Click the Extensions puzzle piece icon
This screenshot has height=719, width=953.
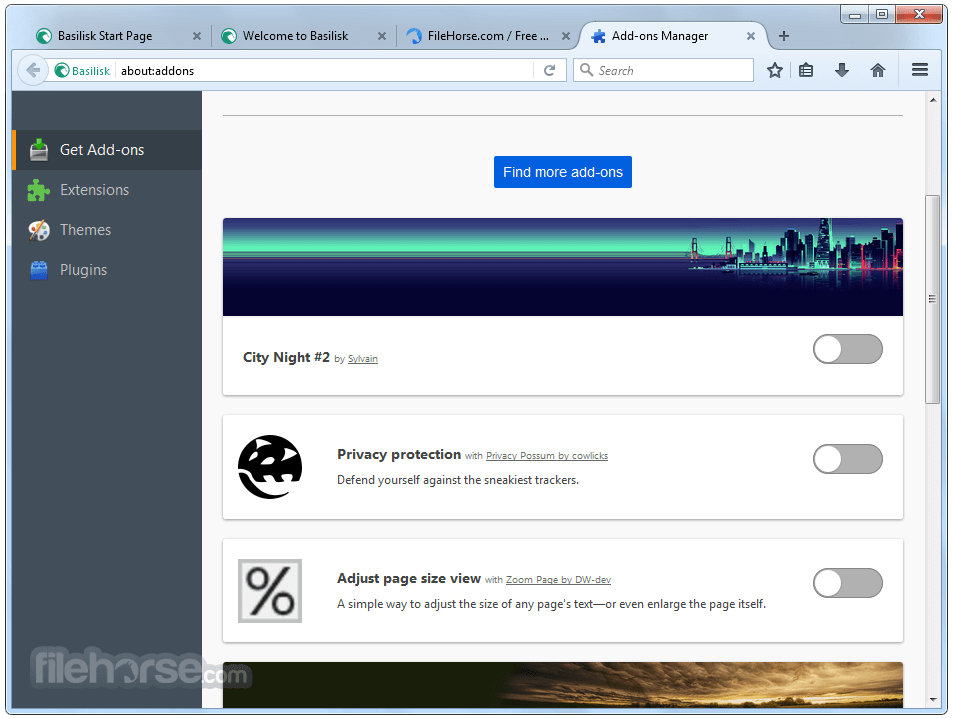tap(38, 190)
